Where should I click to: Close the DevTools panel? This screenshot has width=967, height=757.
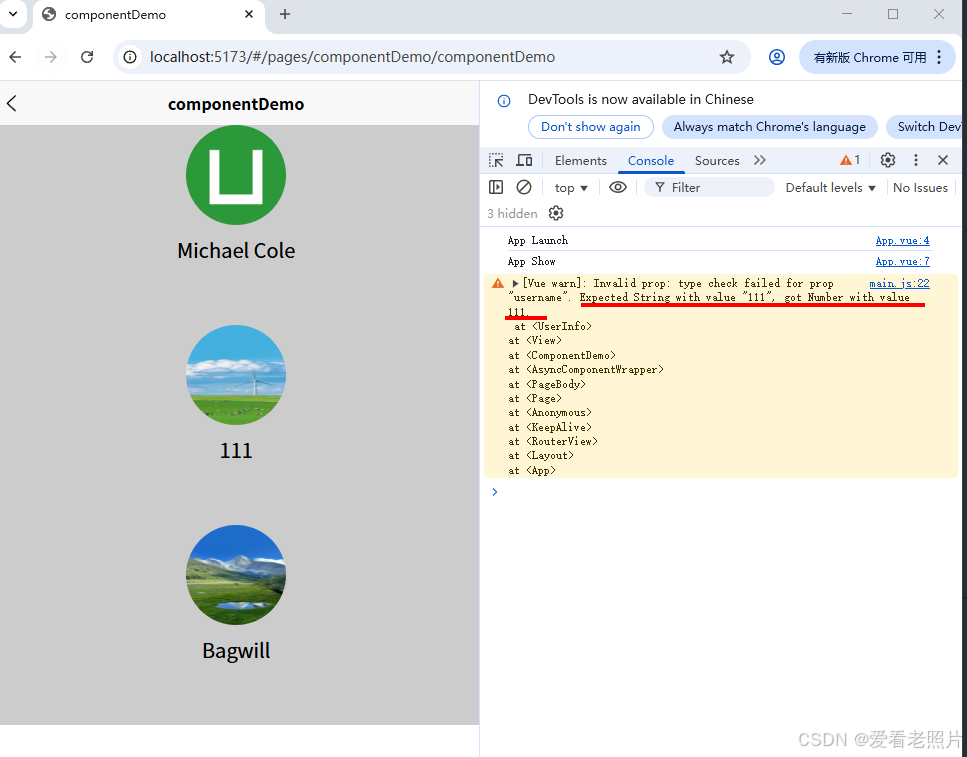point(943,160)
